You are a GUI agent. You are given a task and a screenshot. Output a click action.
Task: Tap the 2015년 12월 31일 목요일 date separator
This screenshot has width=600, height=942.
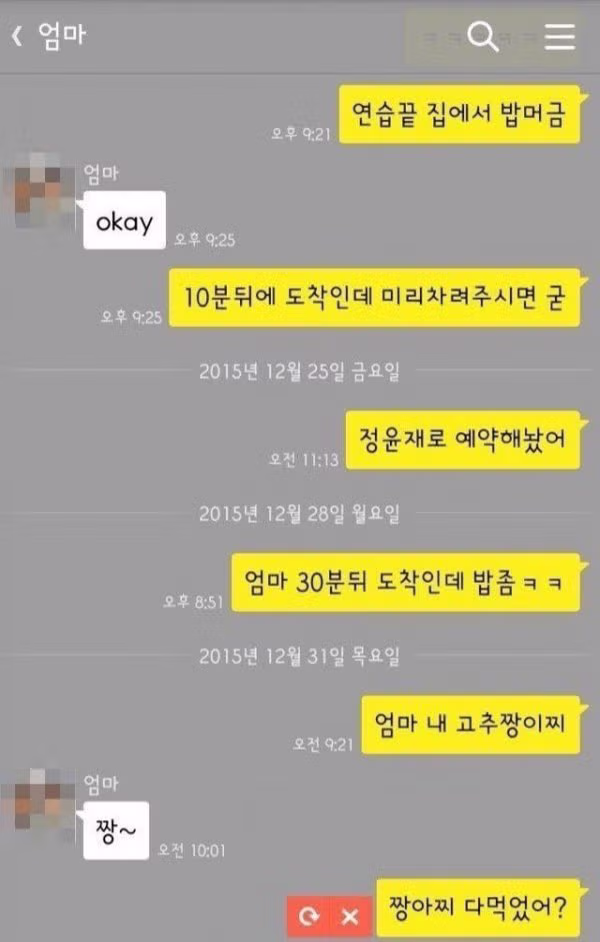coord(299,656)
